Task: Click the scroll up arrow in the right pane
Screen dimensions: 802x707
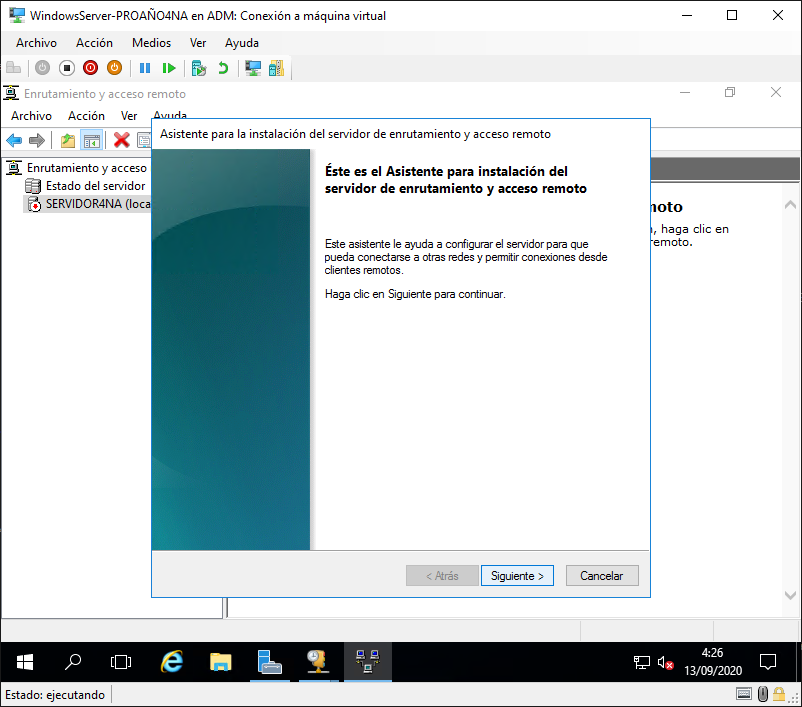Action: pyautogui.click(x=790, y=205)
